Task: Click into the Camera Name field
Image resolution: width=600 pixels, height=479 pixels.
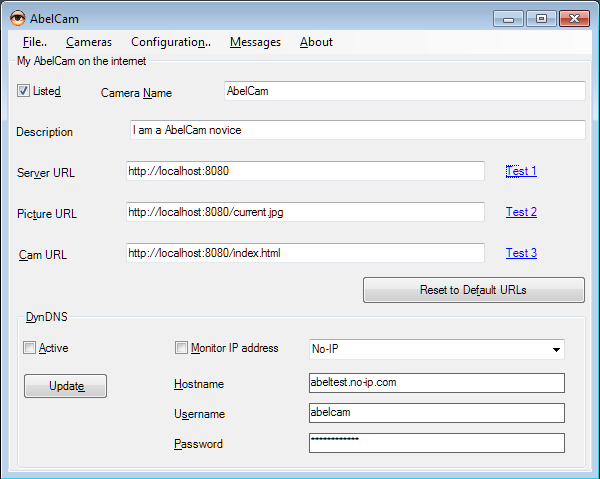Action: coord(404,91)
